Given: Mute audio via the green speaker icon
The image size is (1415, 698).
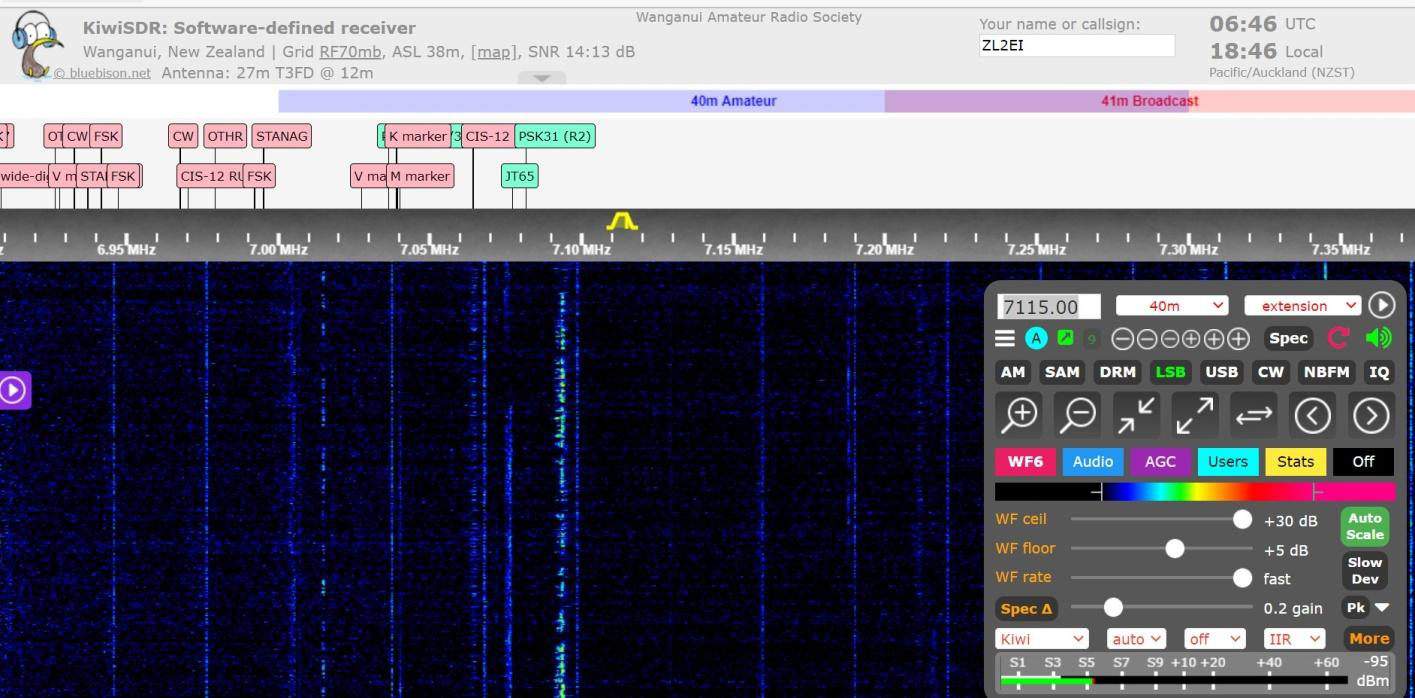Looking at the screenshot, I should [1378, 338].
